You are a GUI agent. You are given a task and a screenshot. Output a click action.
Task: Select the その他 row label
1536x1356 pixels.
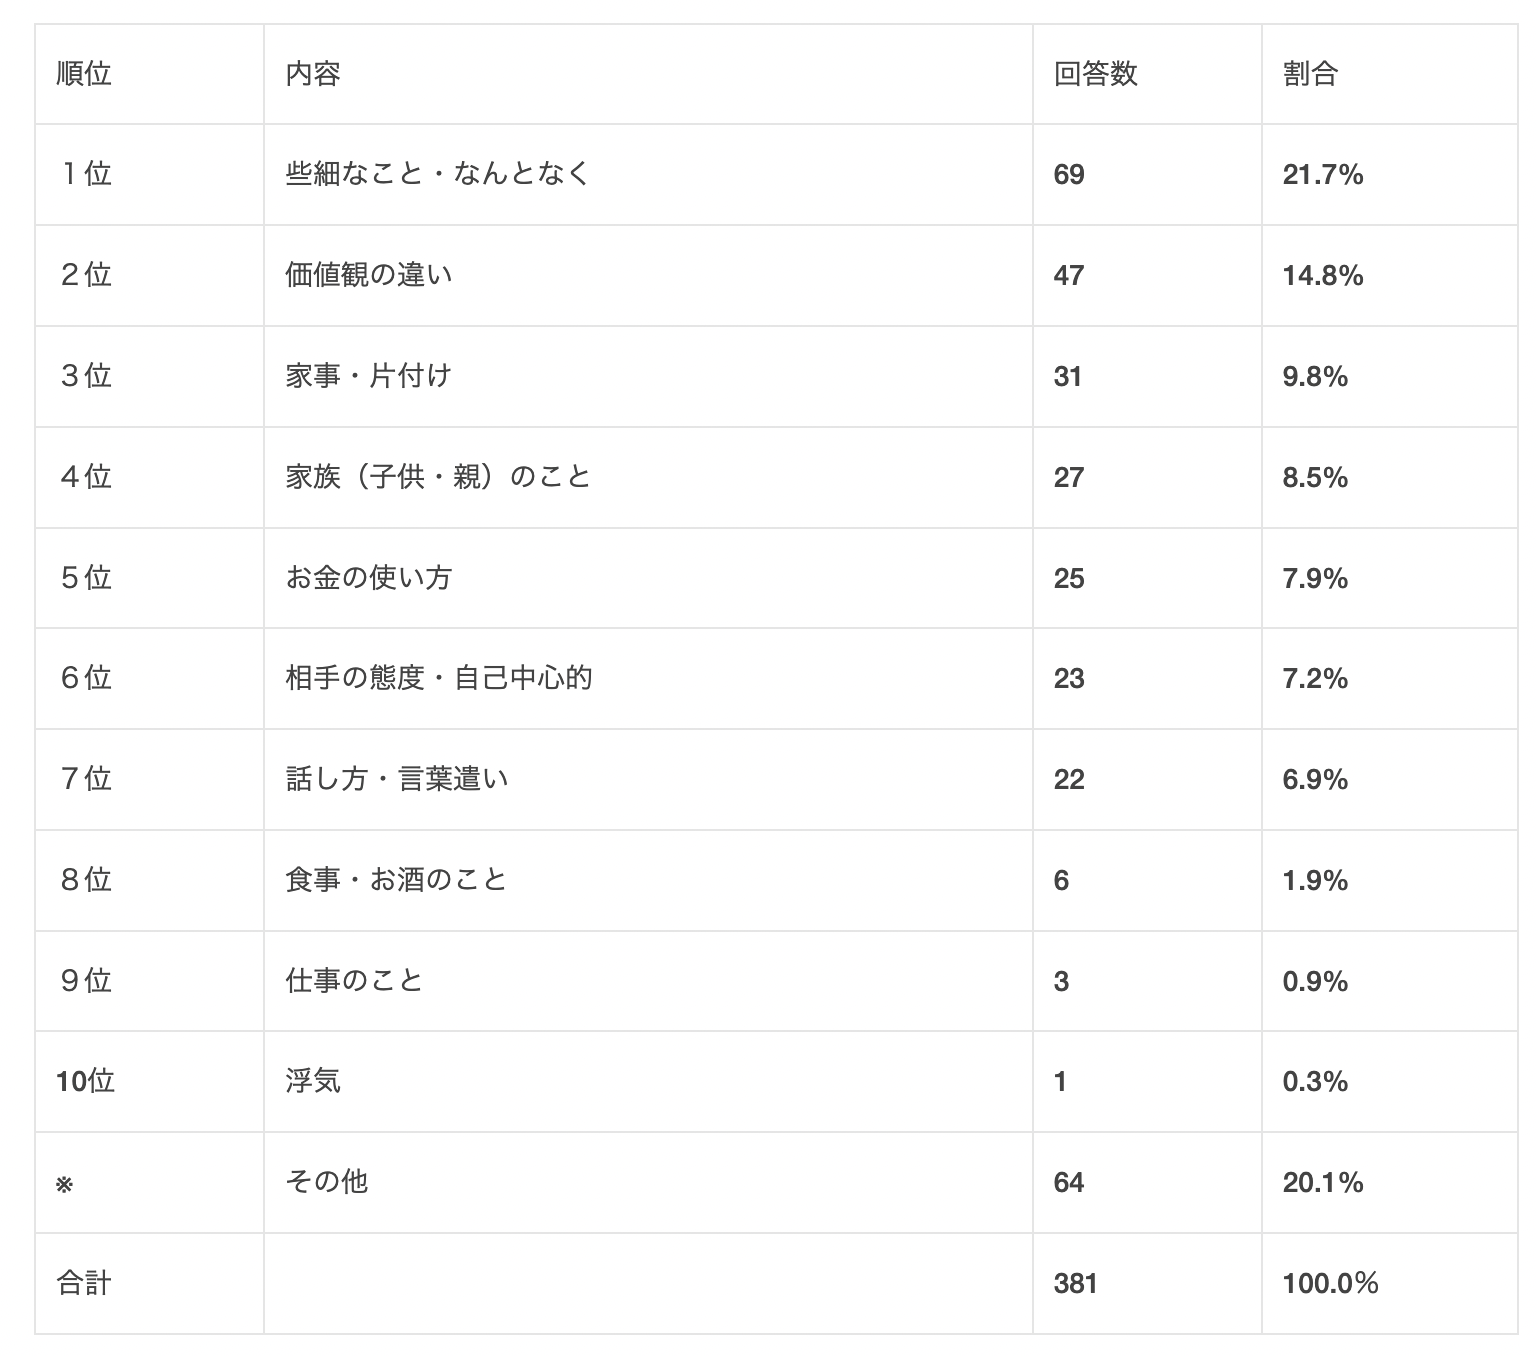pyautogui.click(x=327, y=1182)
